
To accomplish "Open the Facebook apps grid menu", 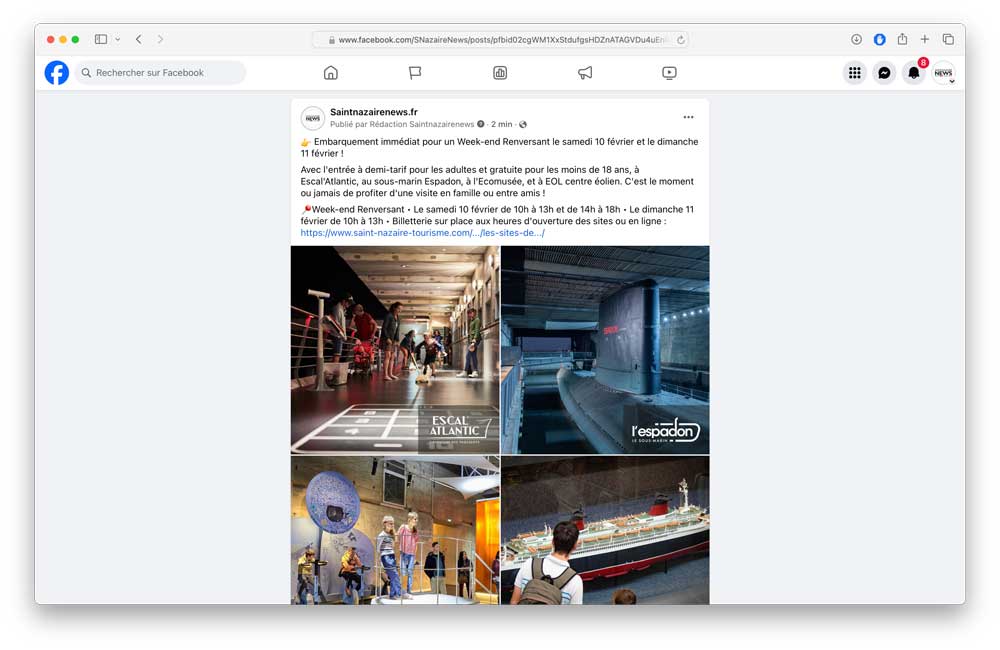I will [x=854, y=73].
